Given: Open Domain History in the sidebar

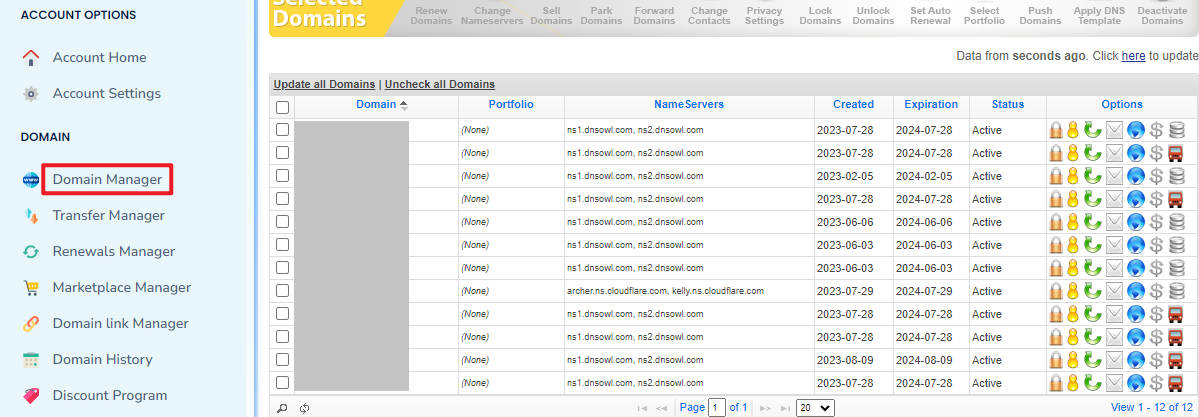Looking at the screenshot, I should pyautogui.click(x=102, y=359).
